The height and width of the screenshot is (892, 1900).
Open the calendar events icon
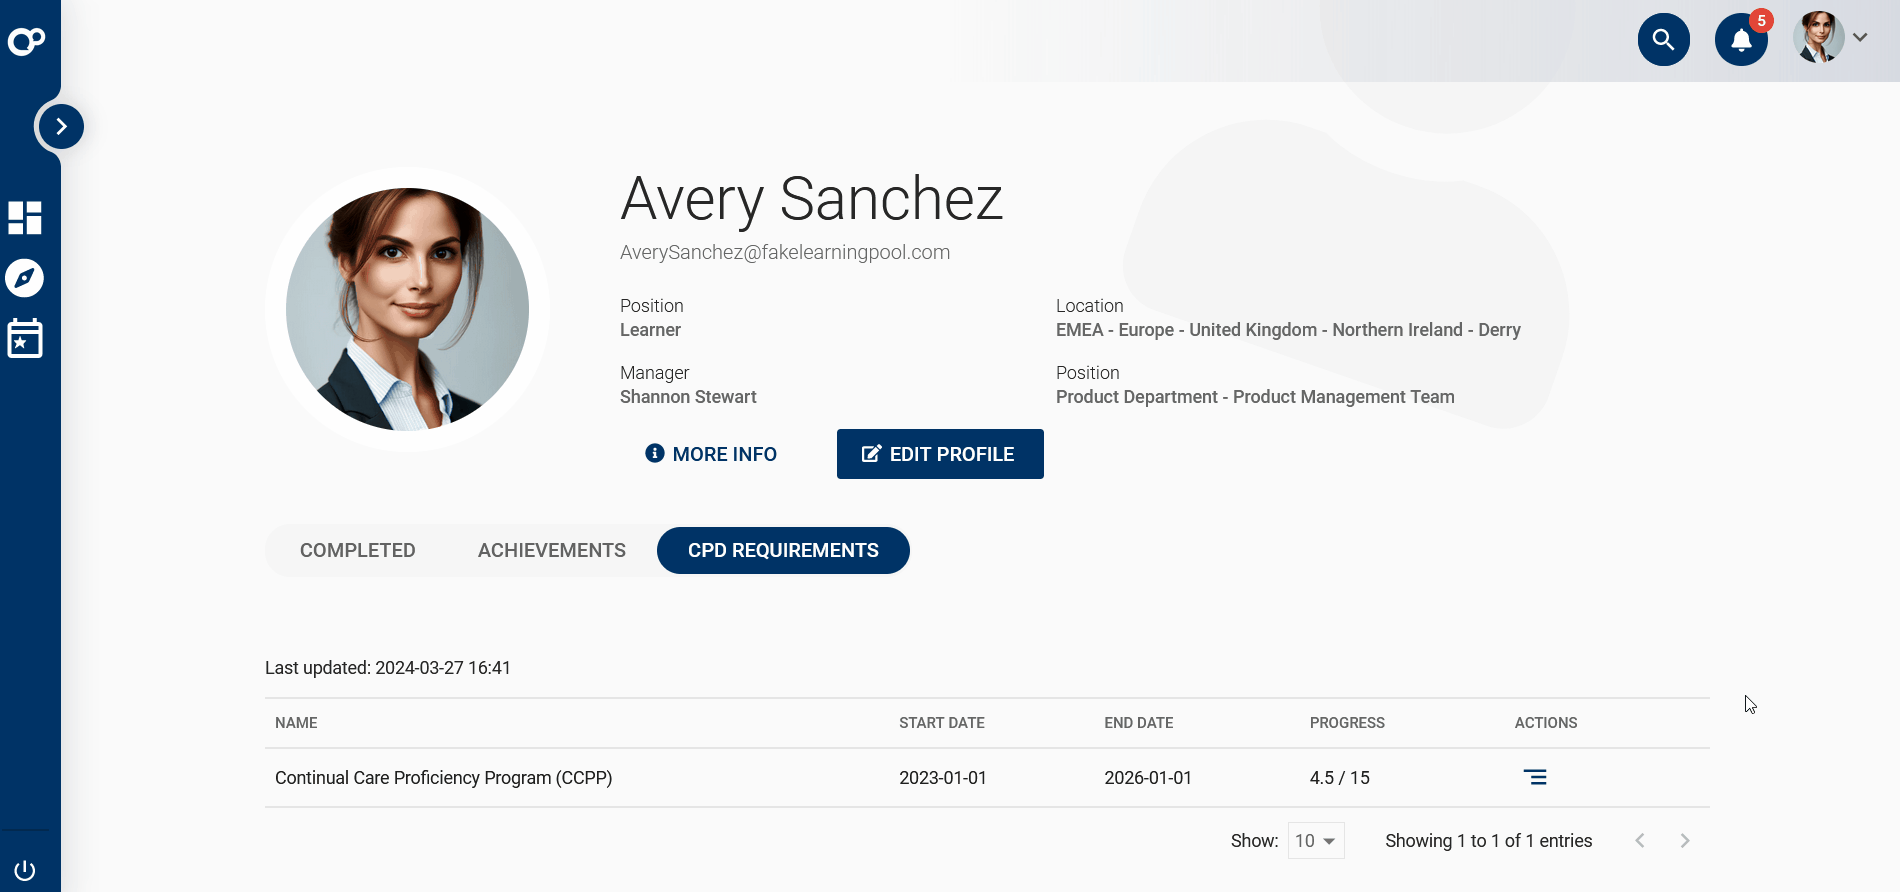pyautogui.click(x=25, y=339)
